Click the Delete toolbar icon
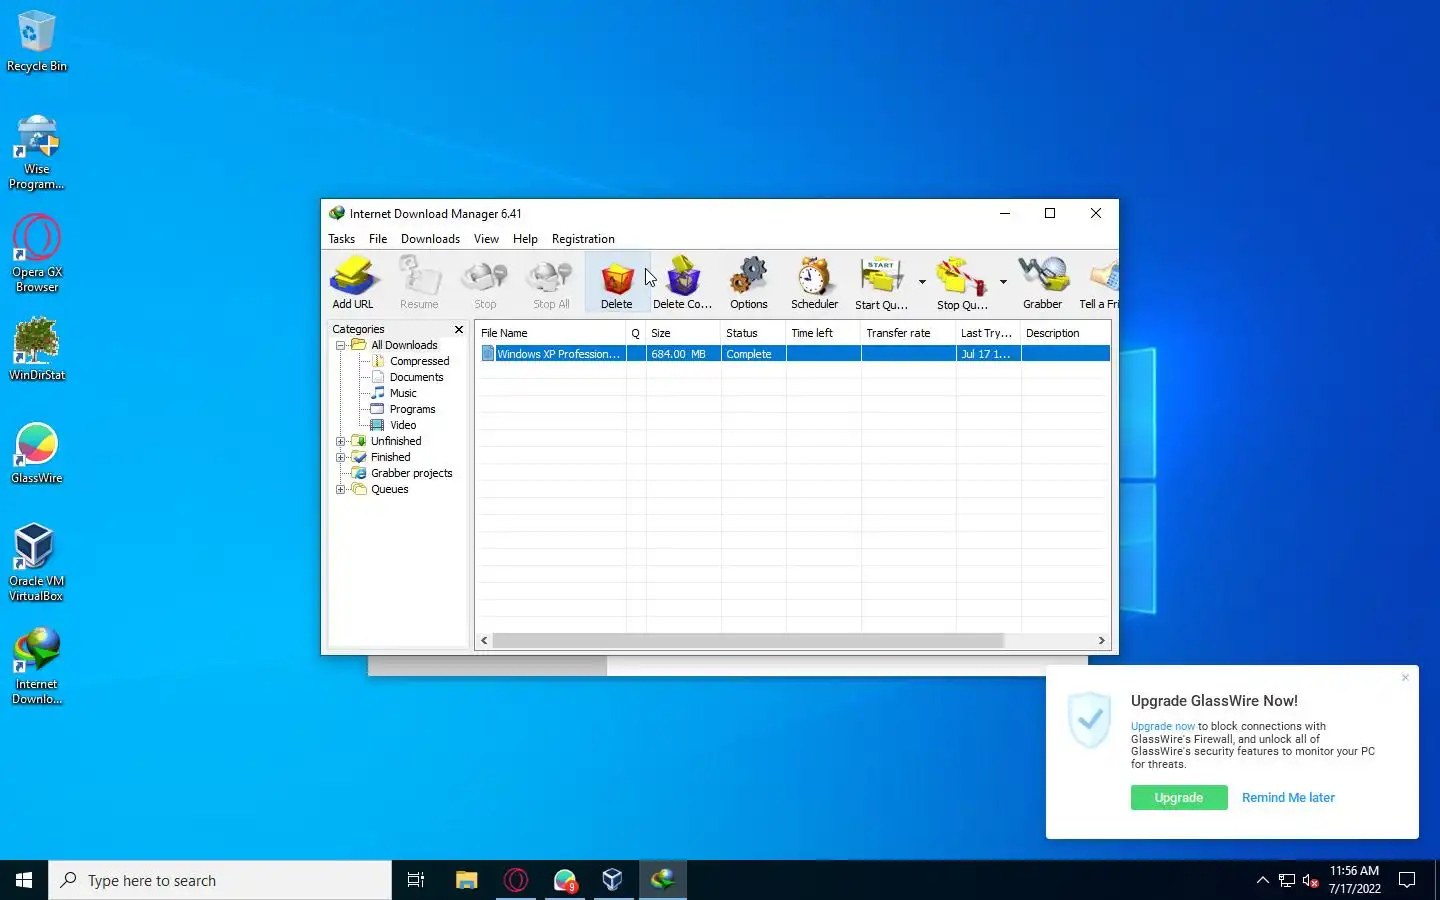Viewport: 1440px width, 900px height. click(617, 282)
